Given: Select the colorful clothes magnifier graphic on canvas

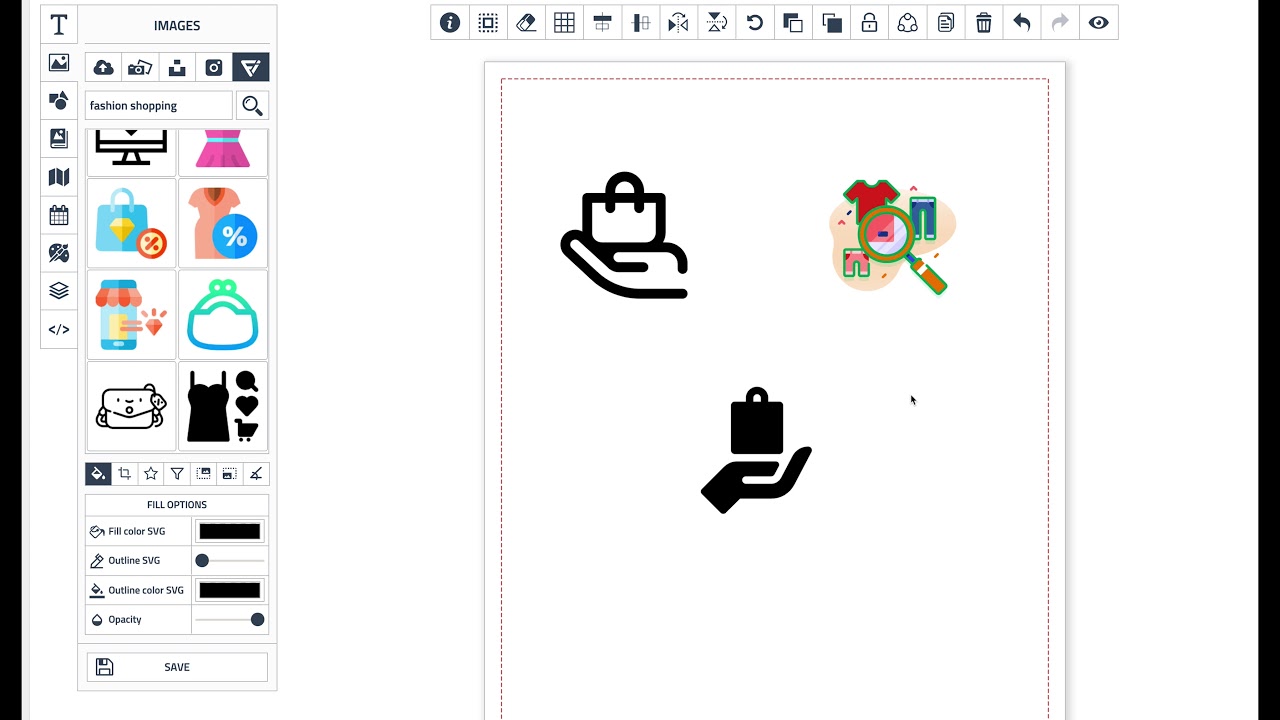Looking at the screenshot, I should pyautogui.click(x=892, y=237).
